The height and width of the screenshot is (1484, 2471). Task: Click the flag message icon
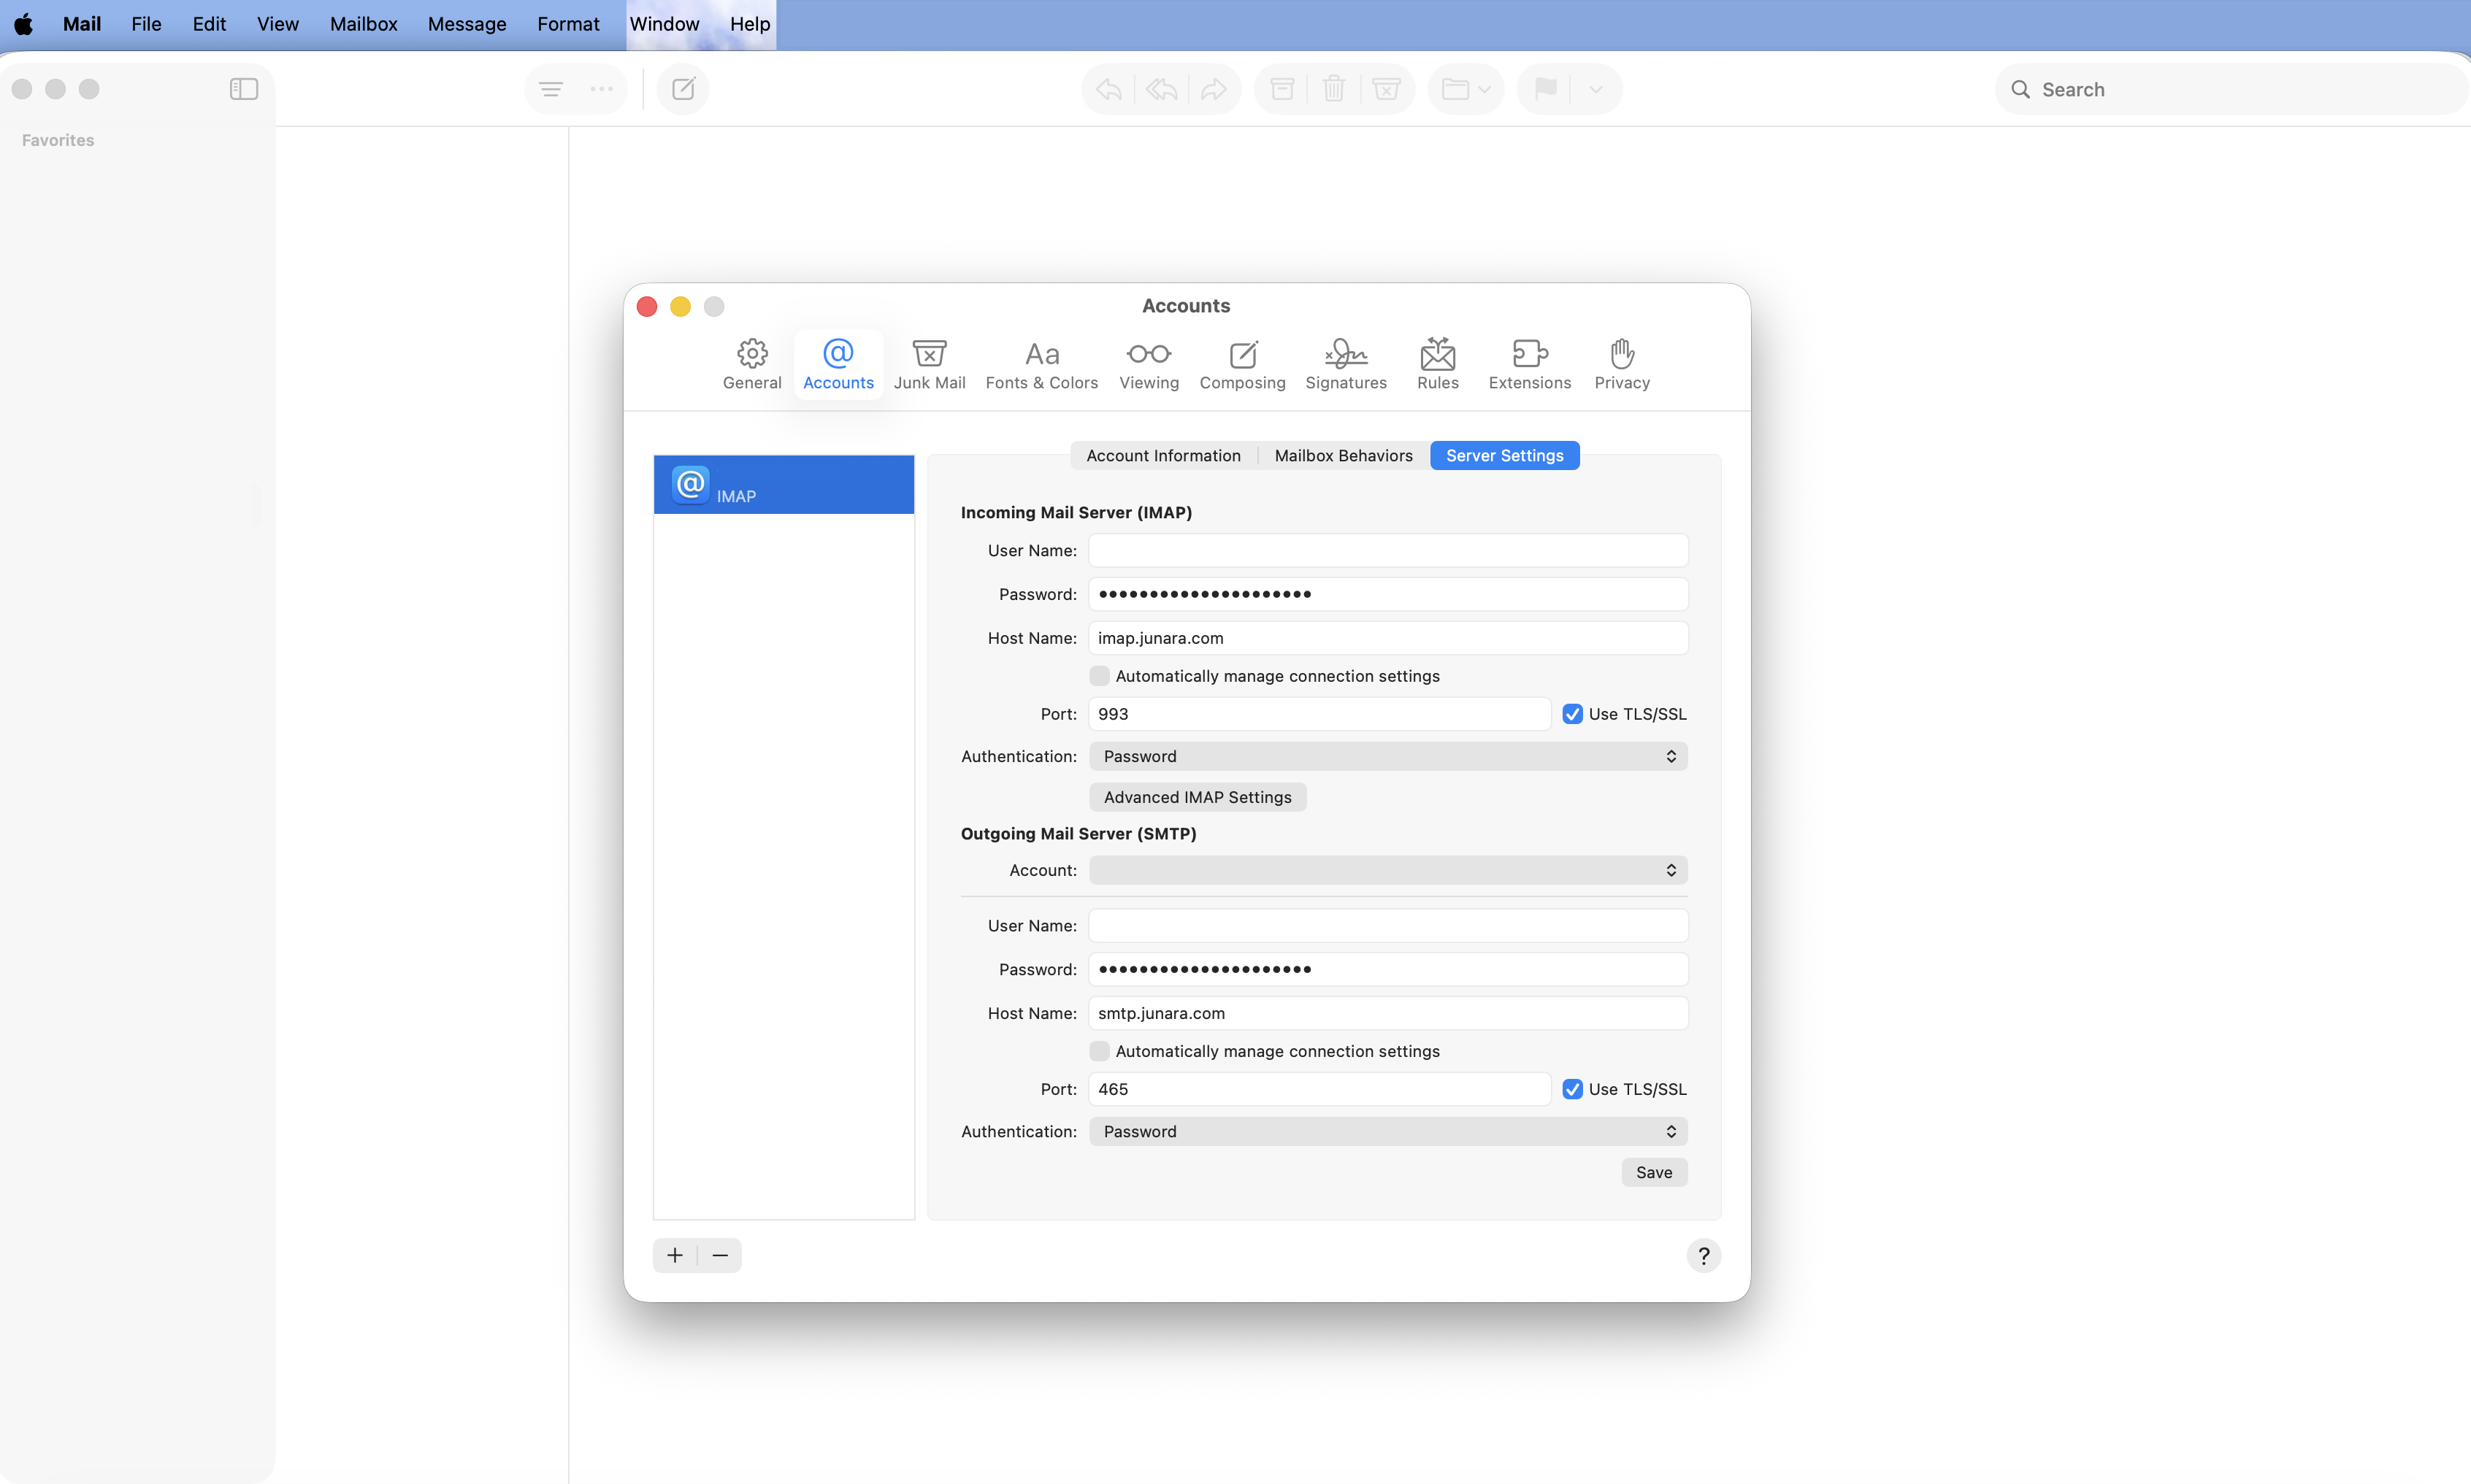tap(1545, 89)
